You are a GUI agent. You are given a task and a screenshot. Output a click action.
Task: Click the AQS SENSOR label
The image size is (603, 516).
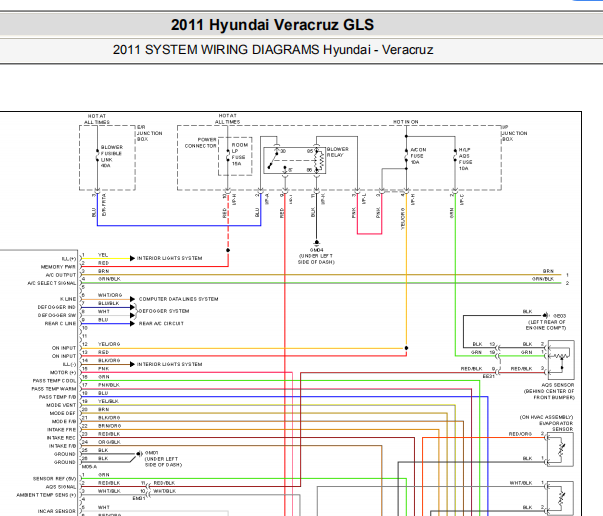coord(549,391)
